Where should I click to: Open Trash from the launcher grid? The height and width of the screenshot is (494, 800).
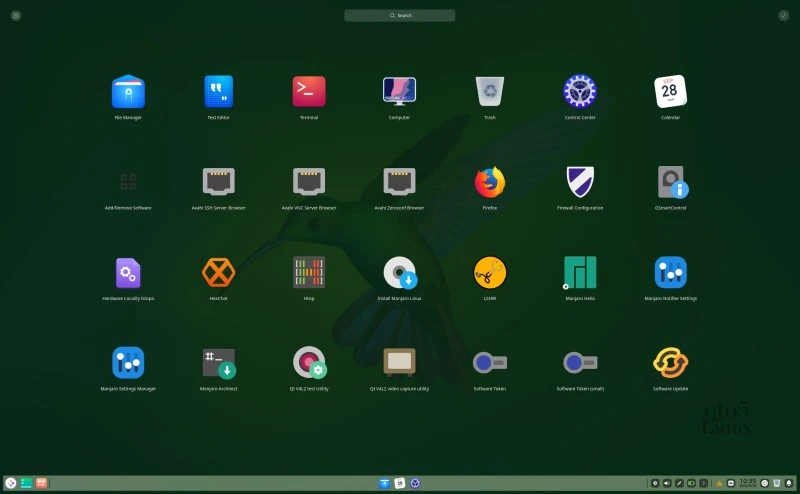[490, 92]
